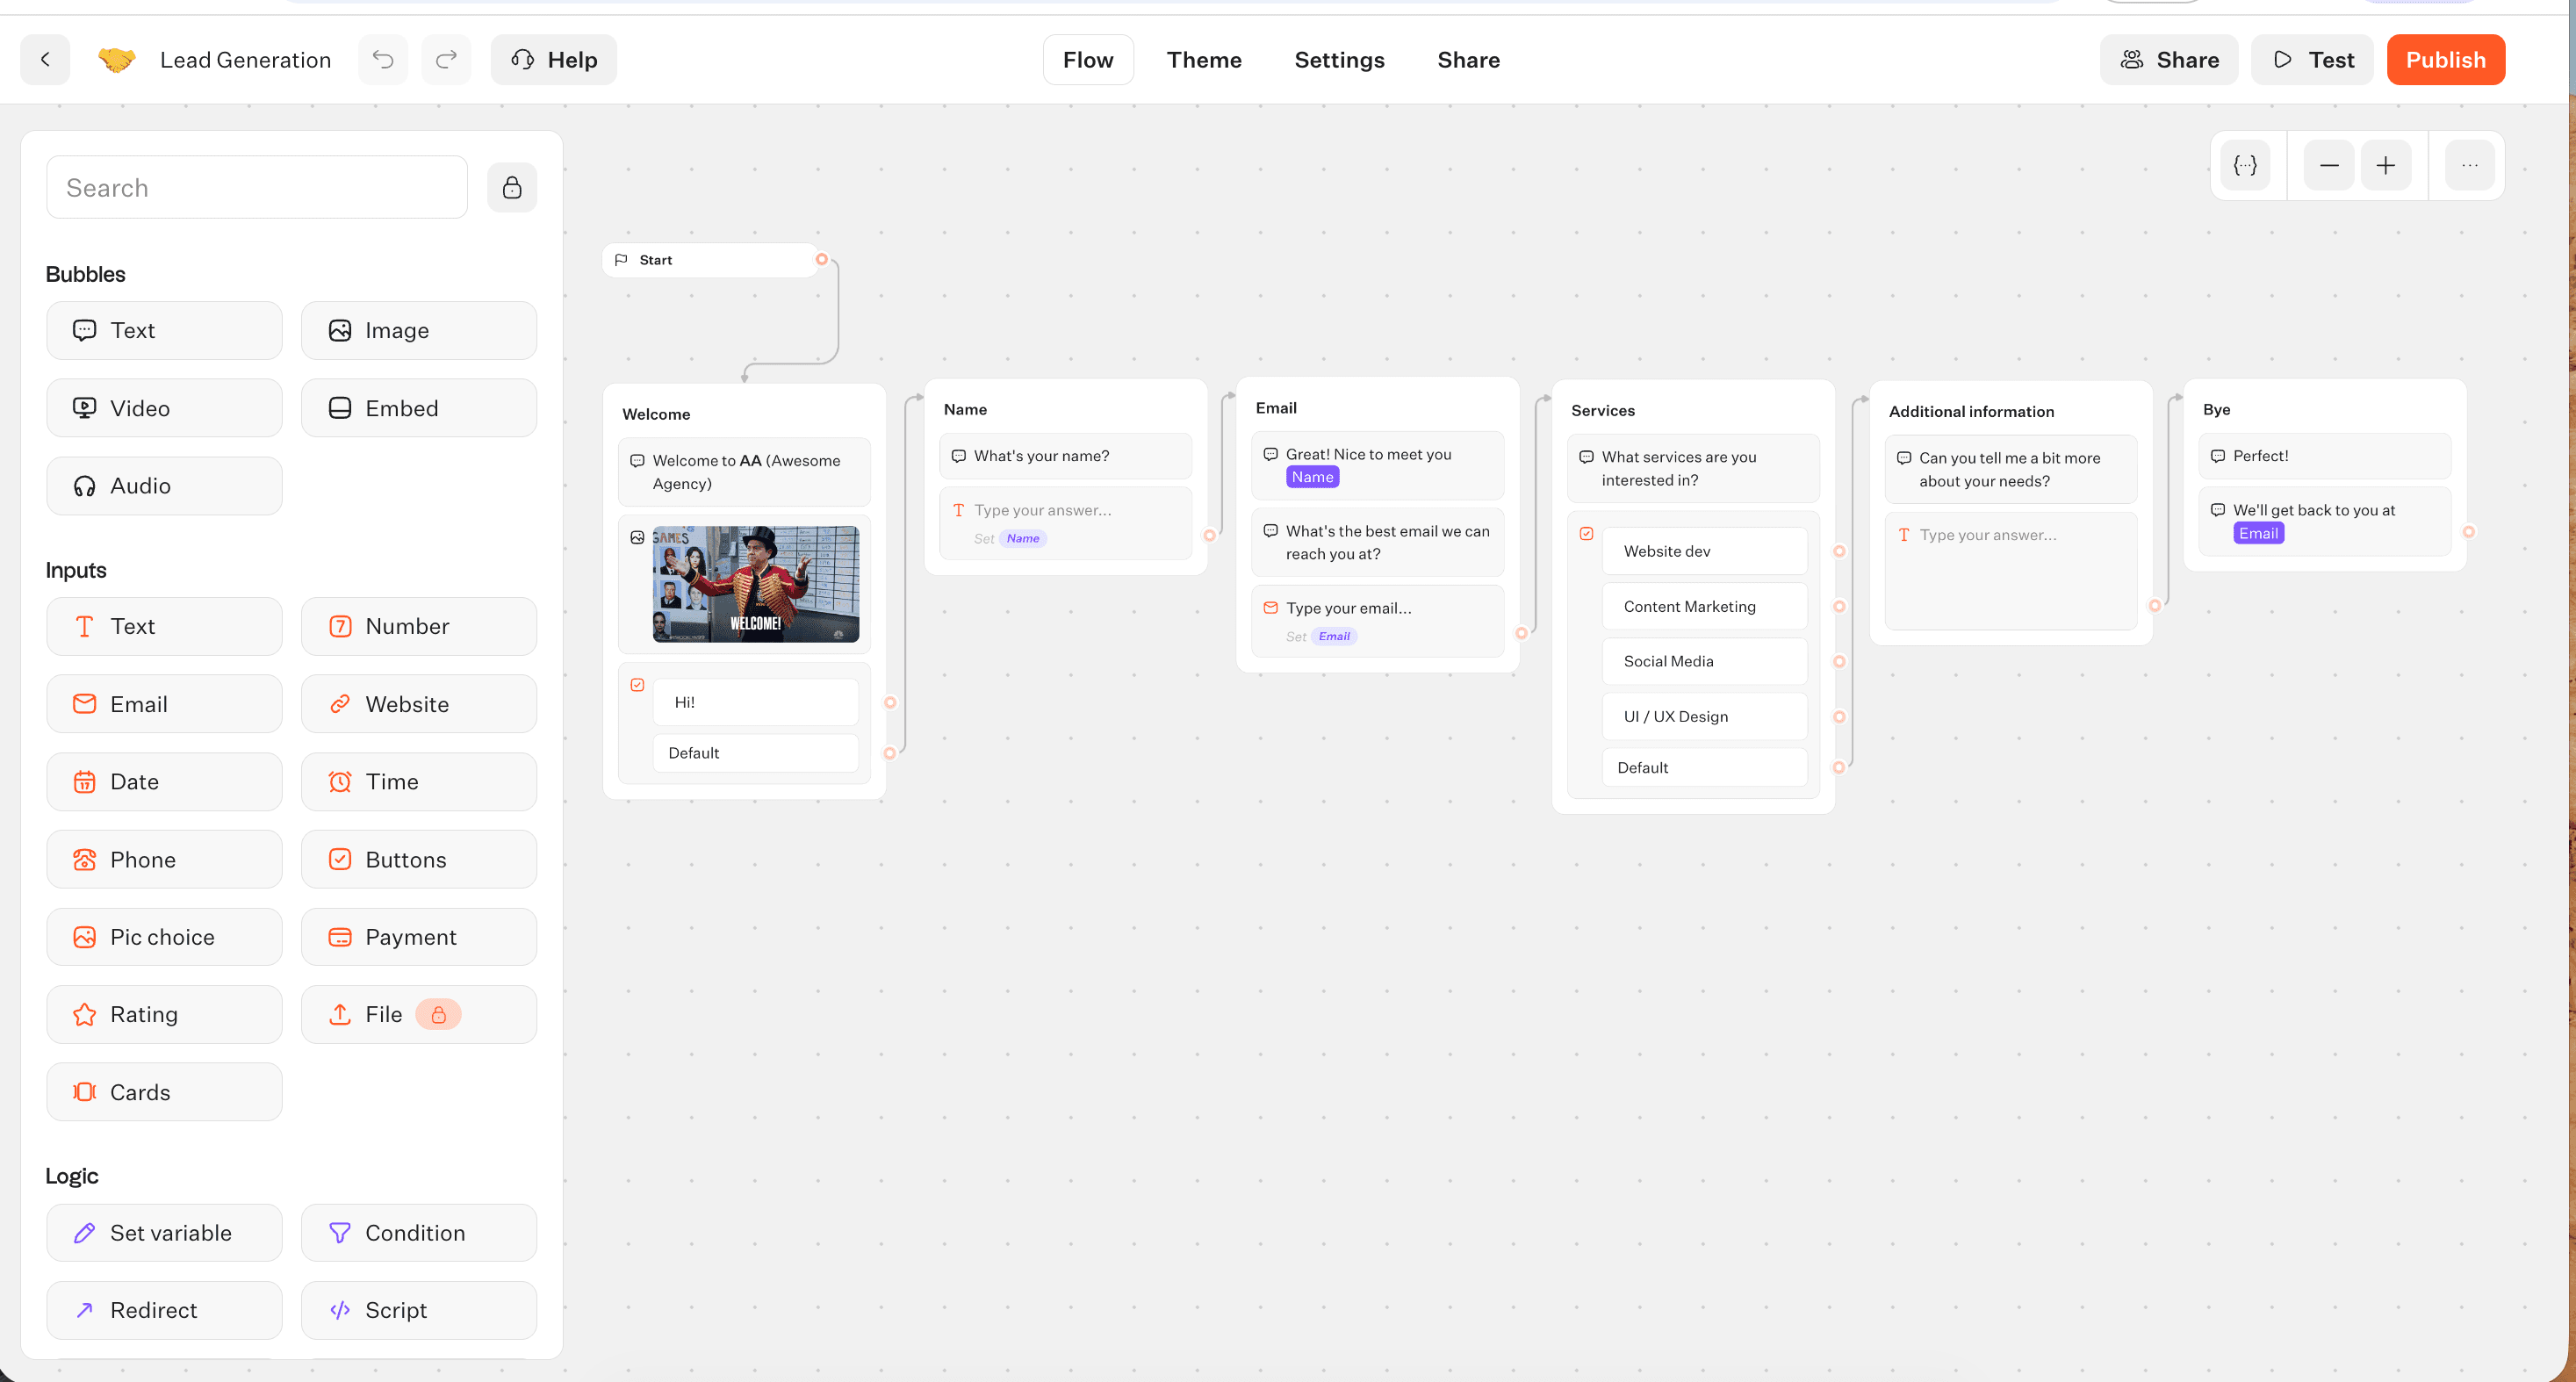Toggle the sidebar lock icon

pos(512,187)
